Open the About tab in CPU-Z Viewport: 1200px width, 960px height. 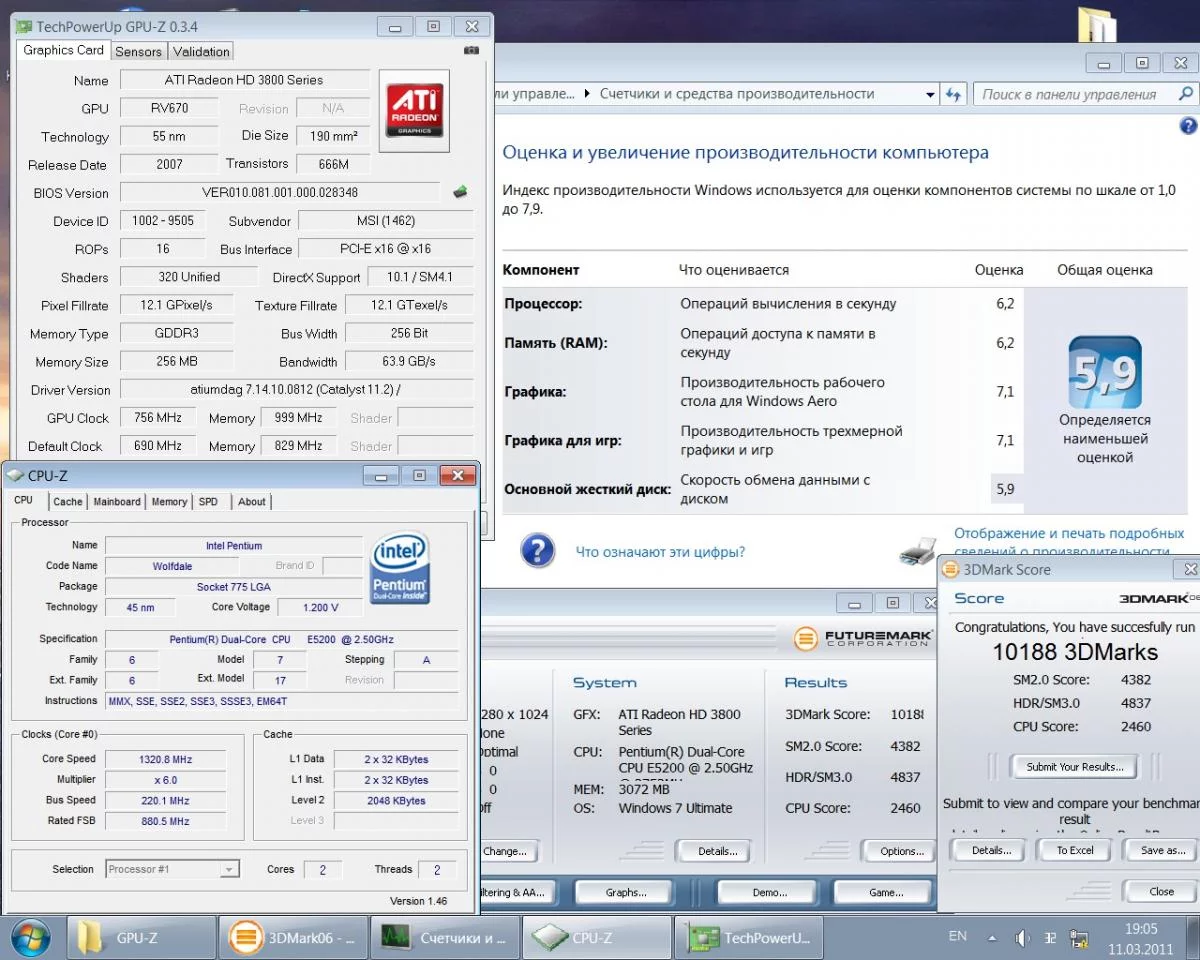coord(252,502)
